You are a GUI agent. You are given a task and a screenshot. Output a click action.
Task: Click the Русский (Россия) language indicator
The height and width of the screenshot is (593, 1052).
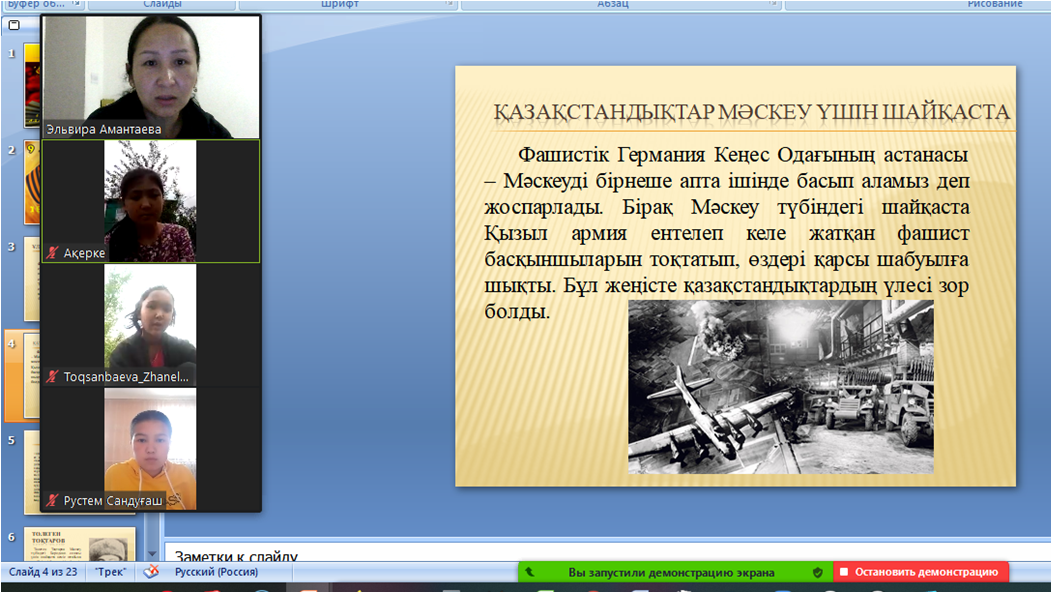click(216, 572)
